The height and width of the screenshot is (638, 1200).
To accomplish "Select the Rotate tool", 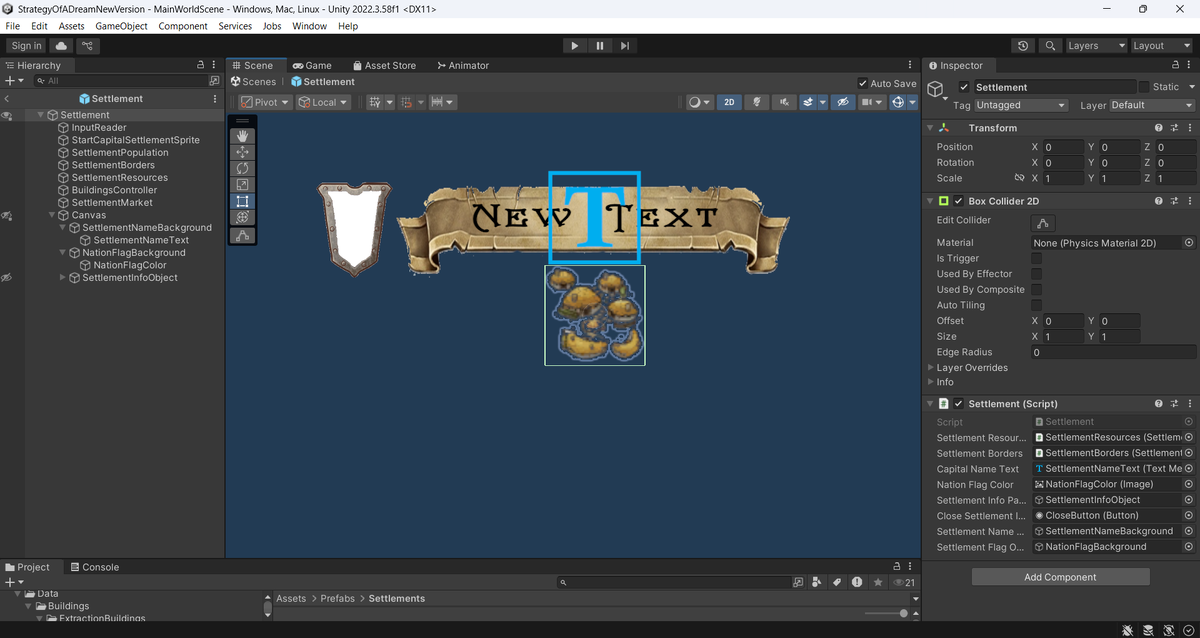I will (242, 168).
